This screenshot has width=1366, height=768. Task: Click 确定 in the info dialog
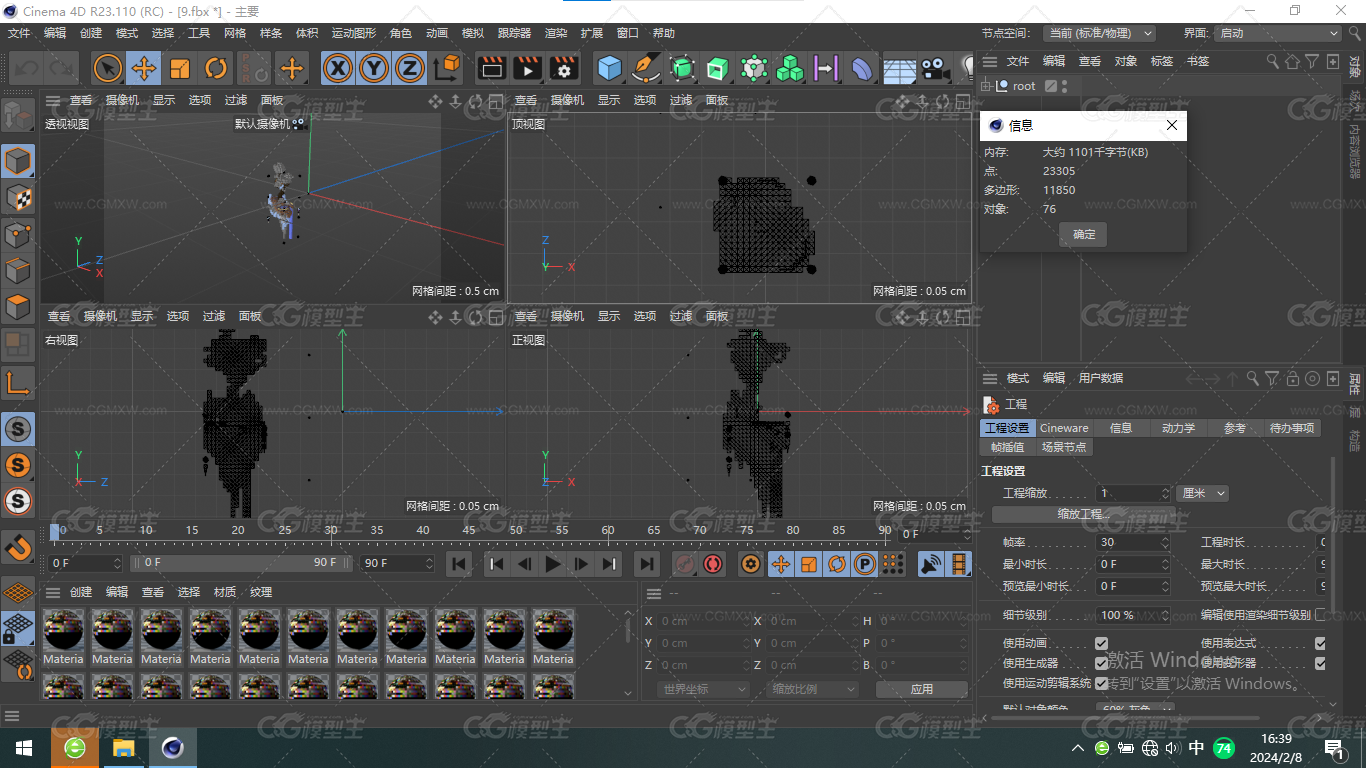1084,235
